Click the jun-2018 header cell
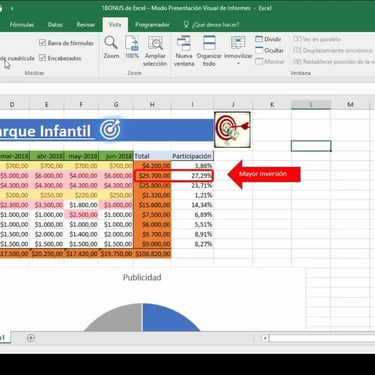Screen dimensions: 375x375 pyautogui.click(x=116, y=156)
